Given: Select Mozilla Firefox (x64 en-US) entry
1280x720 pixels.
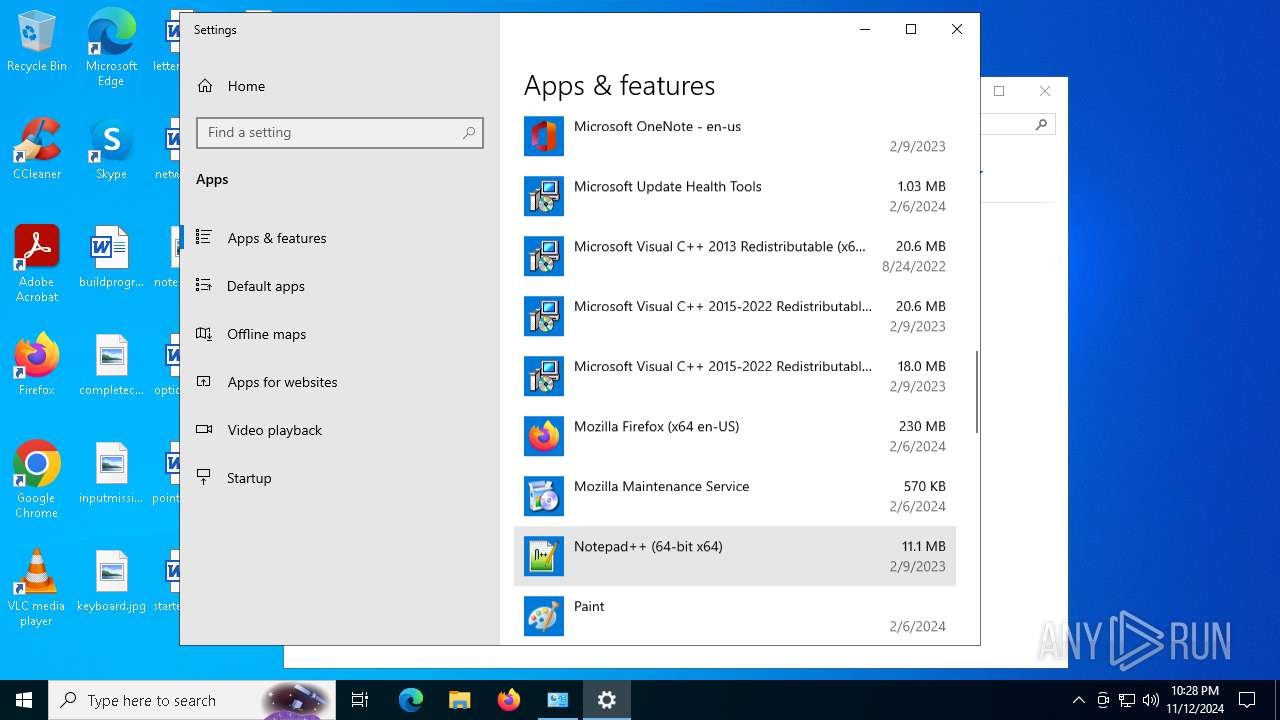Looking at the screenshot, I should (x=735, y=436).
